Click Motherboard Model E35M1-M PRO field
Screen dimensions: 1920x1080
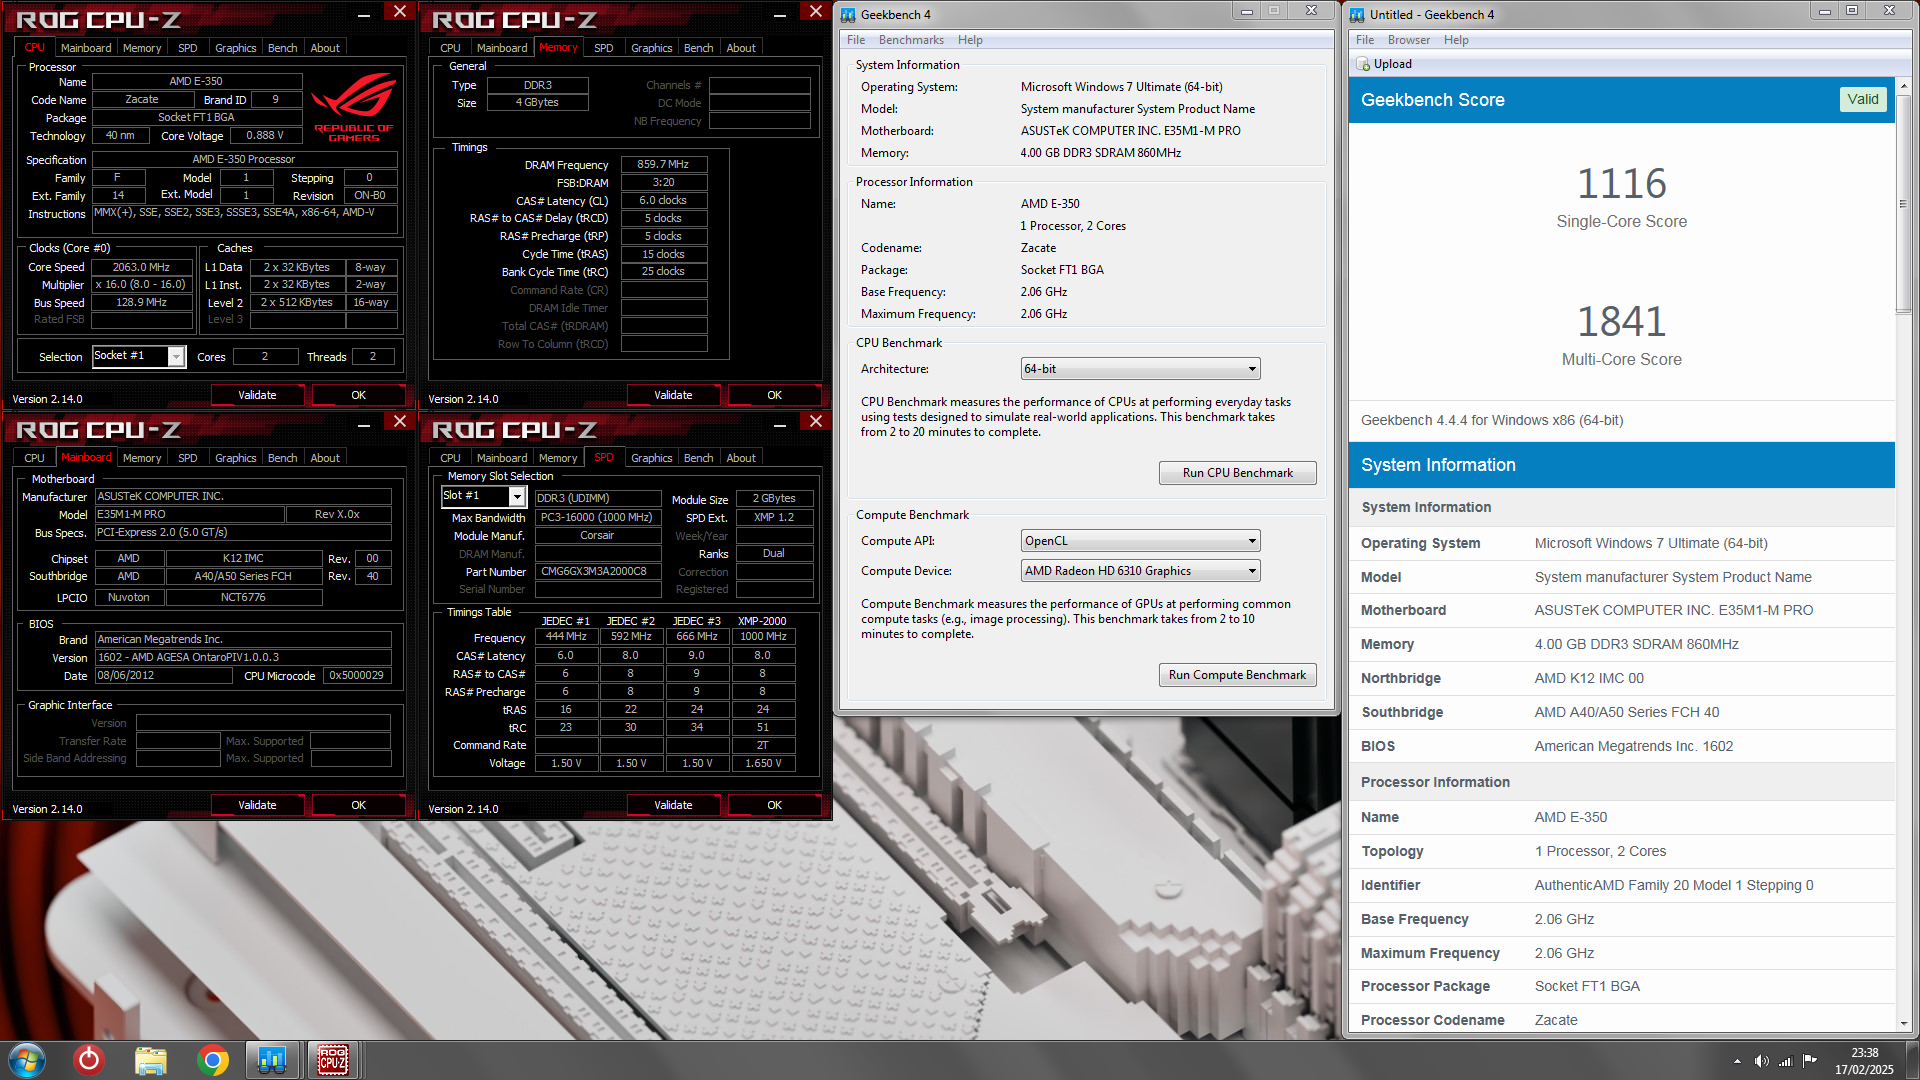189,514
